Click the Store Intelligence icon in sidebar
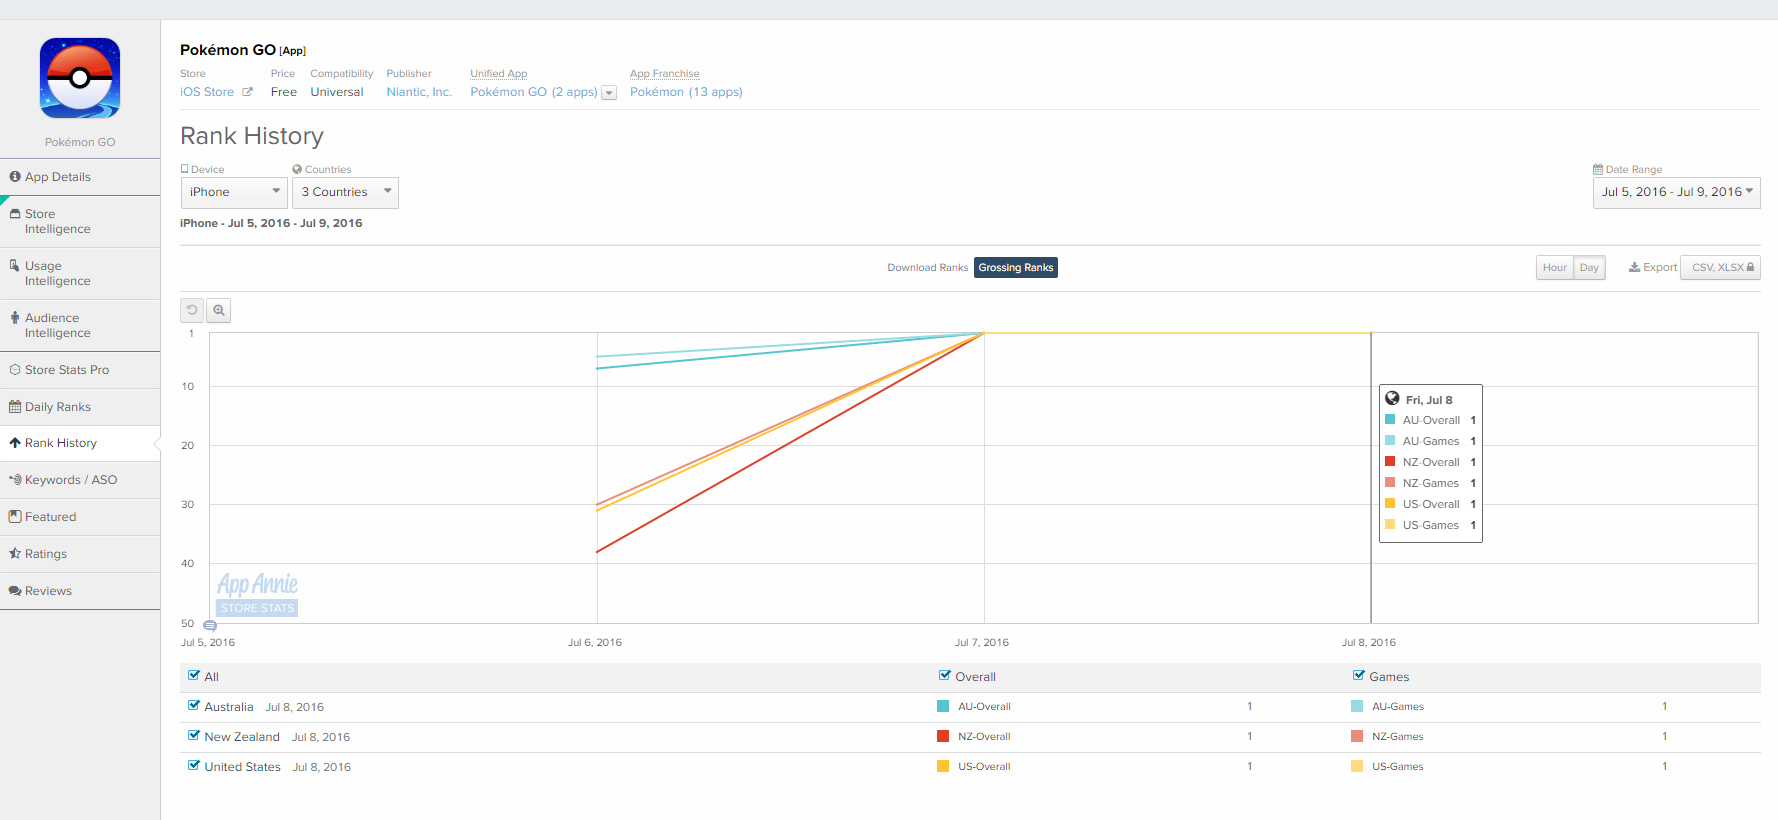Screen dimensions: 1778x820 (15, 214)
